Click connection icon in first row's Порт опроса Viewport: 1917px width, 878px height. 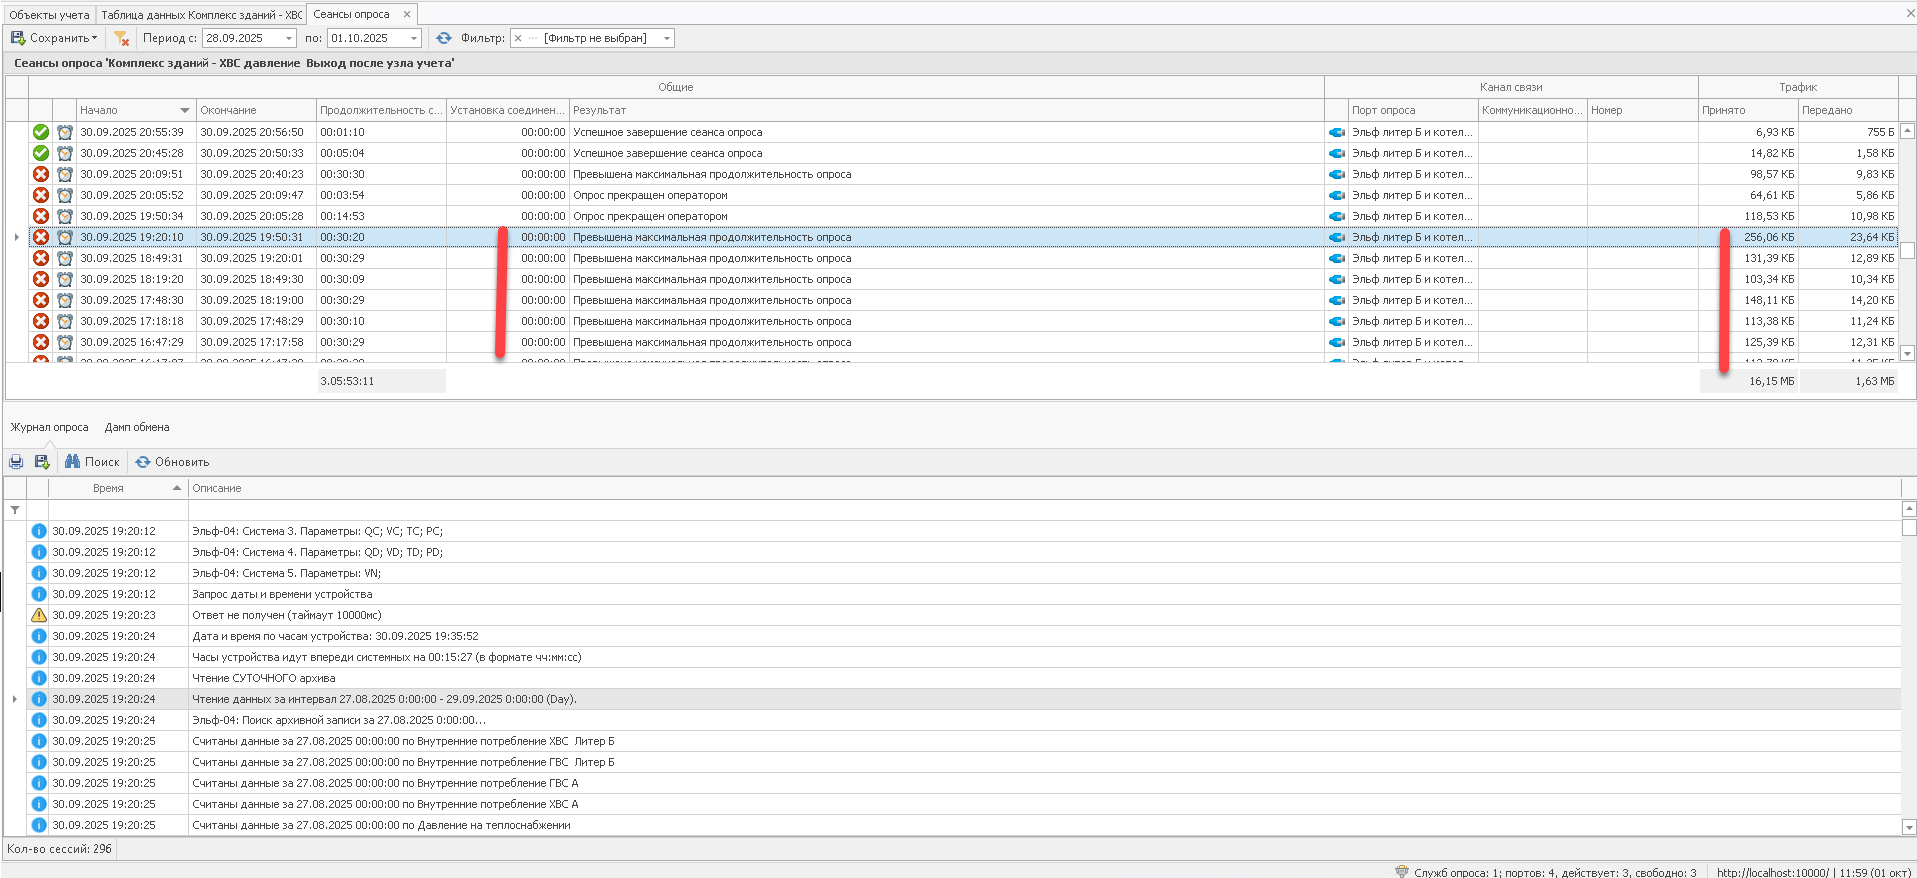click(1336, 132)
